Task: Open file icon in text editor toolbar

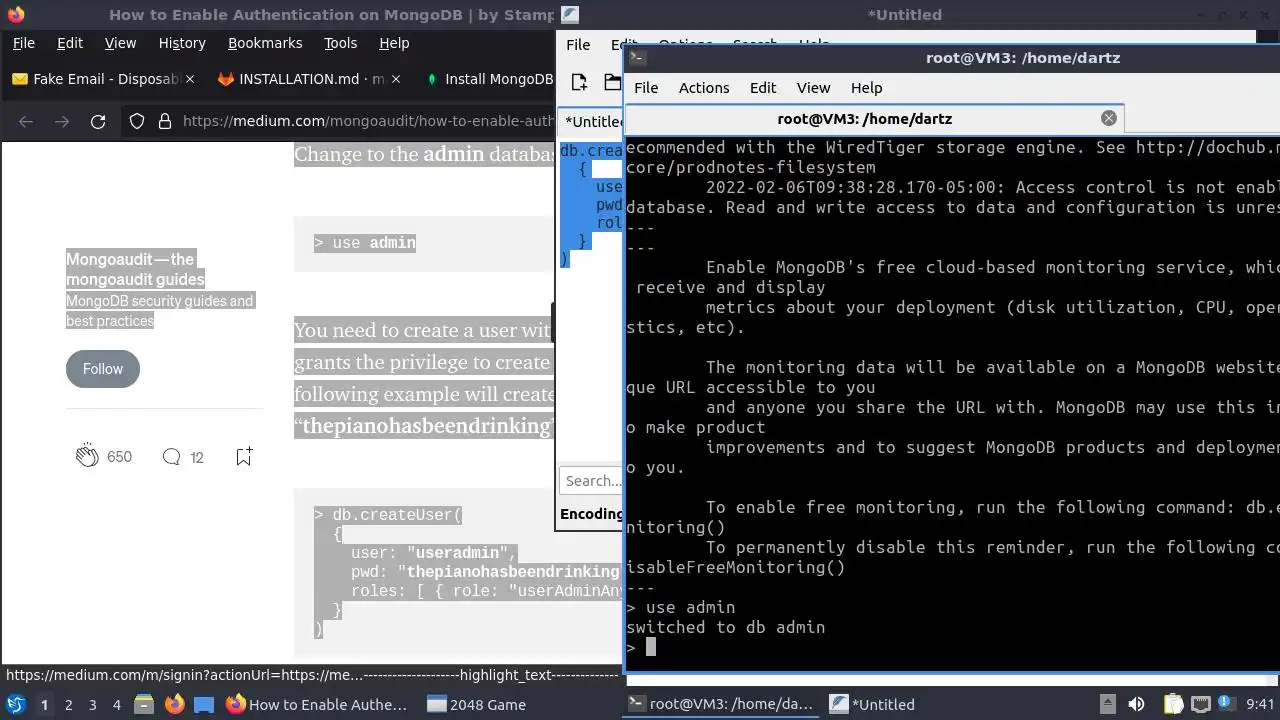Action: [x=612, y=82]
